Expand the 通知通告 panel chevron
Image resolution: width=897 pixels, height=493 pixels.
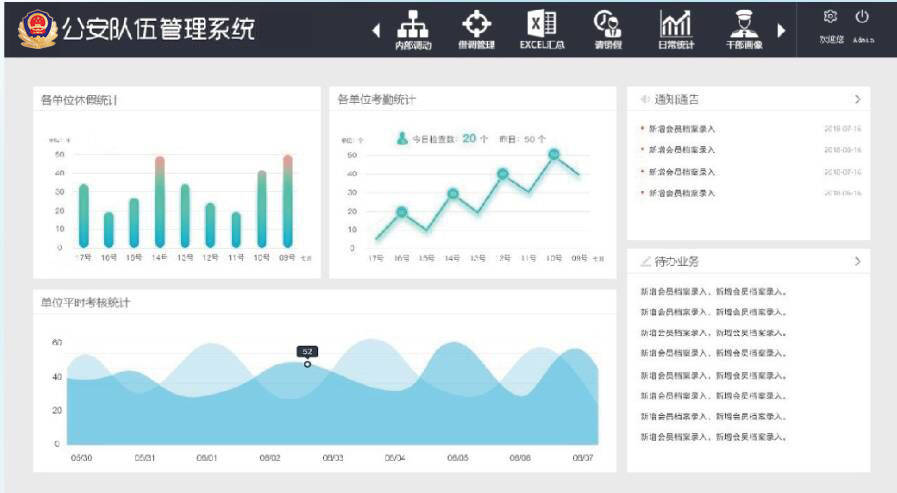[x=857, y=99]
